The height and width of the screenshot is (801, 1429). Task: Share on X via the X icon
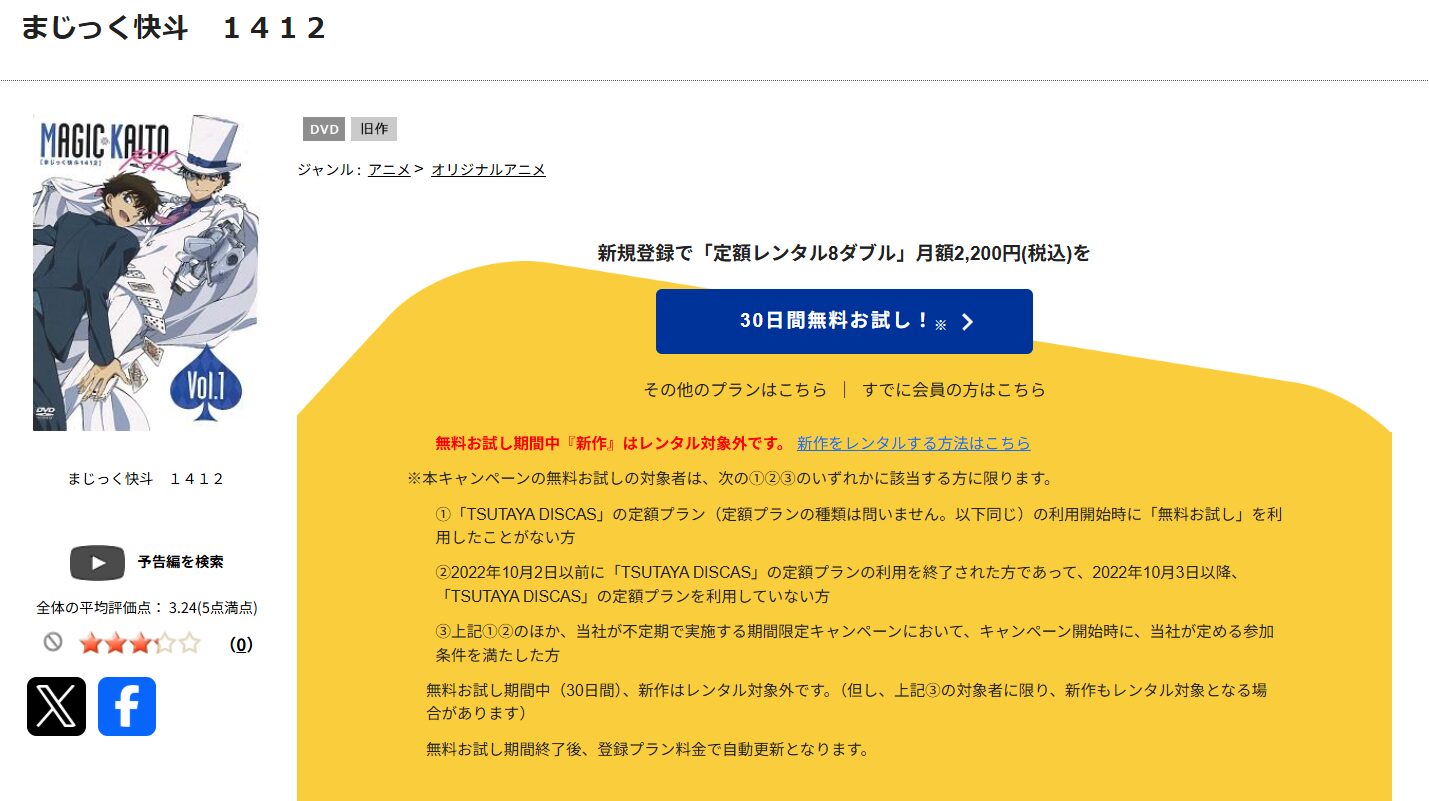(56, 706)
